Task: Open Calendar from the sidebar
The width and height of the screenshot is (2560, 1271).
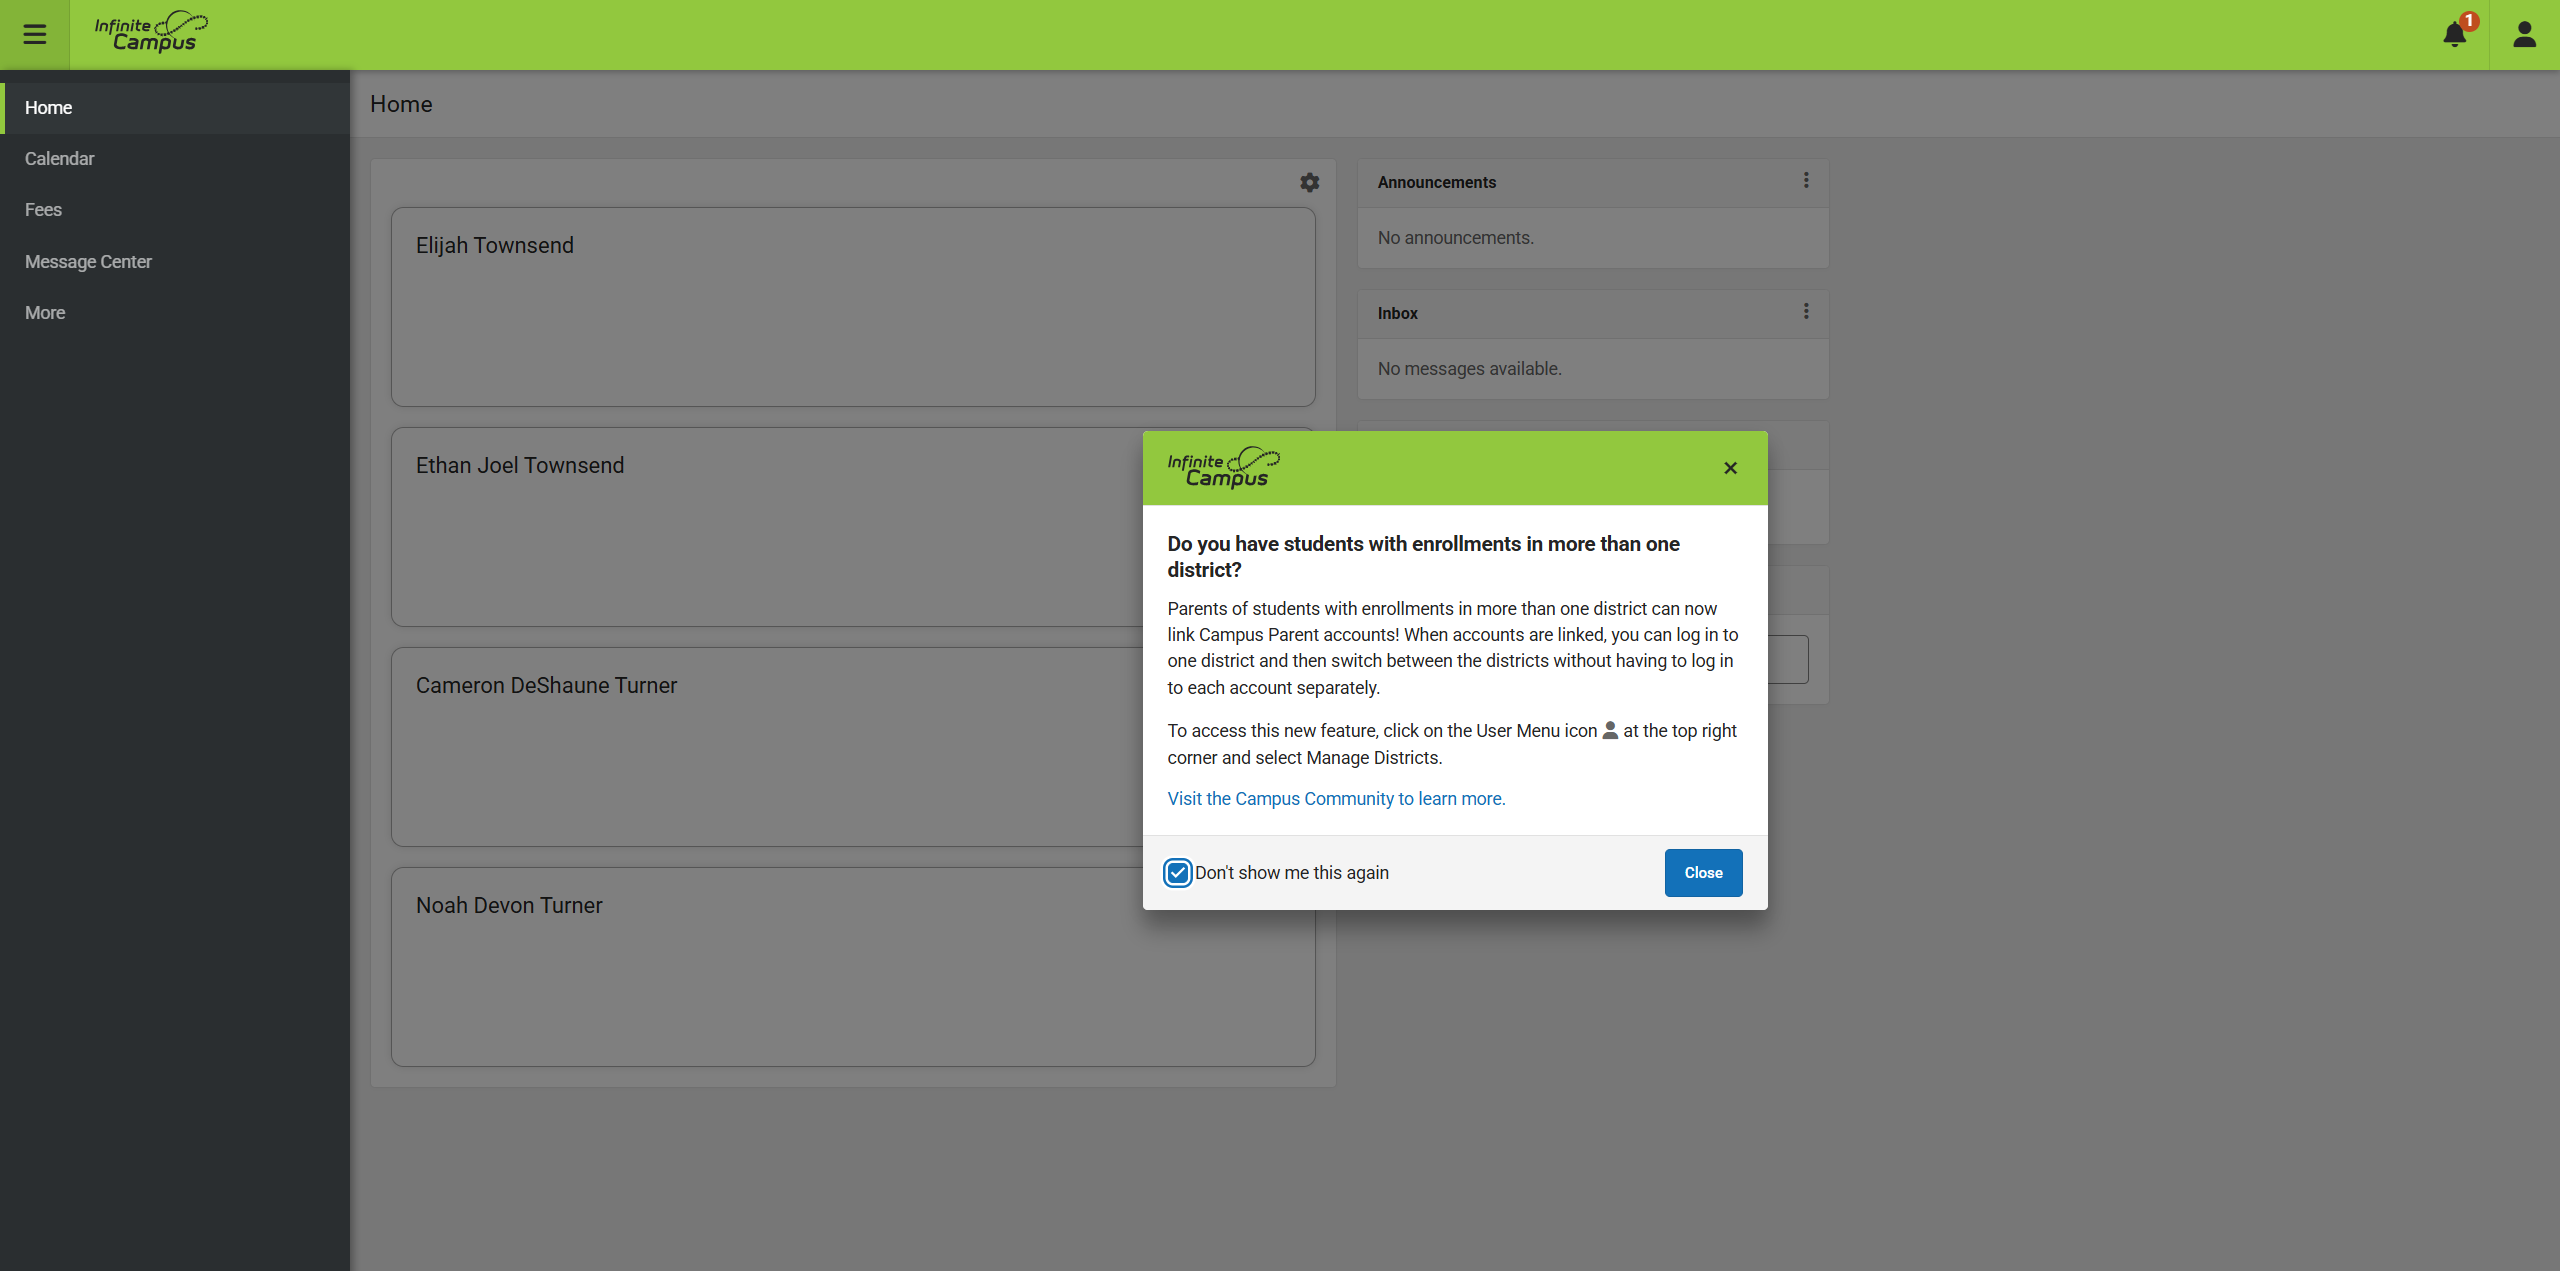Action: tap(175, 159)
